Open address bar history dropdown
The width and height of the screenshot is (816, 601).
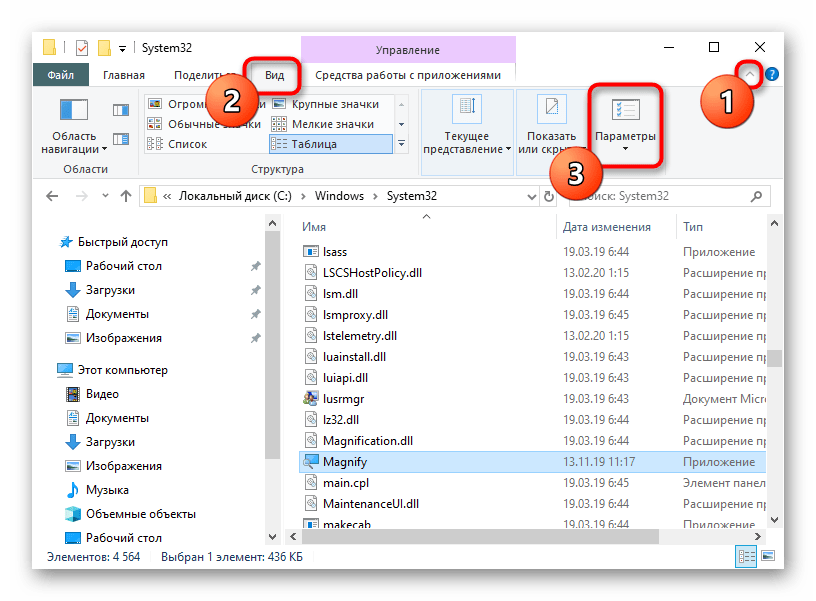(531, 197)
